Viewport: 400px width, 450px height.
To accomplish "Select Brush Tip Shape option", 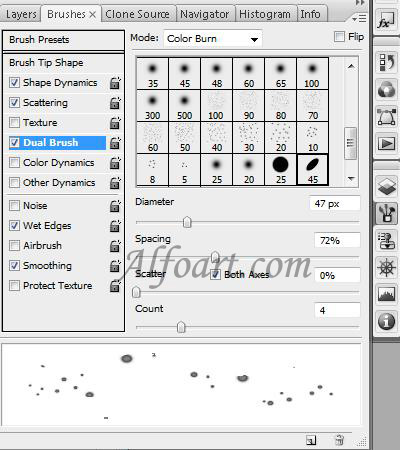I will click(x=46, y=63).
